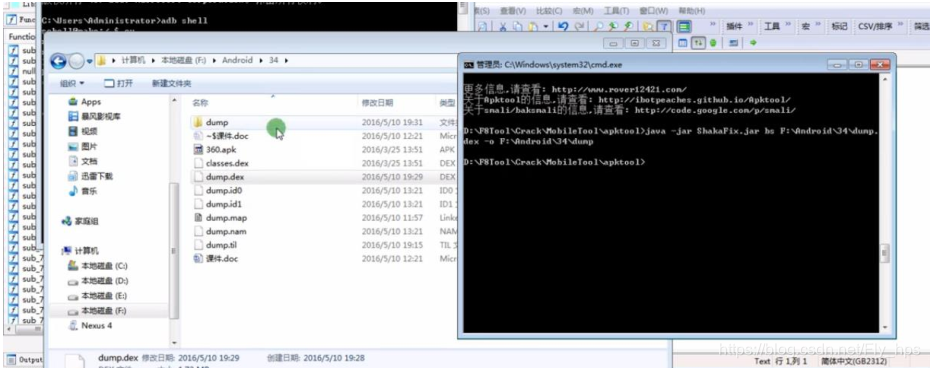Open the 查看(V) menu

(x=512, y=11)
